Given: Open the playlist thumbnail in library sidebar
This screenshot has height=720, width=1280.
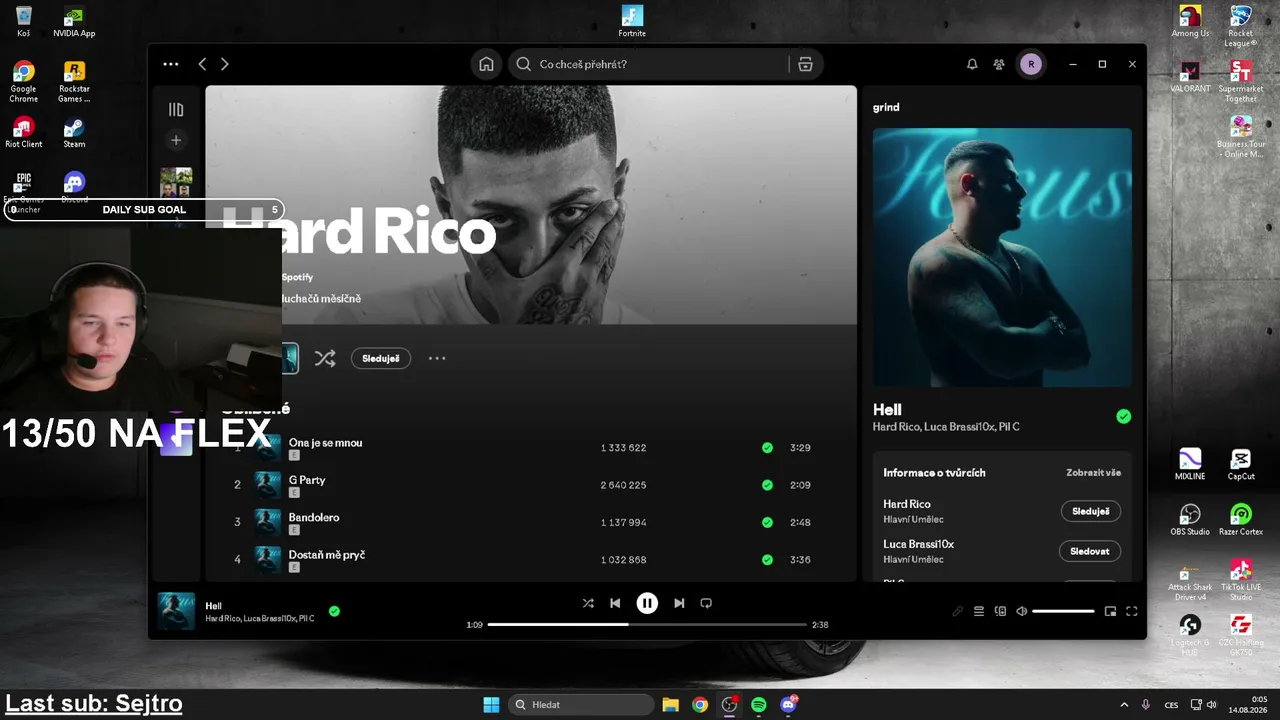Looking at the screenshot, I should point(176,182).
